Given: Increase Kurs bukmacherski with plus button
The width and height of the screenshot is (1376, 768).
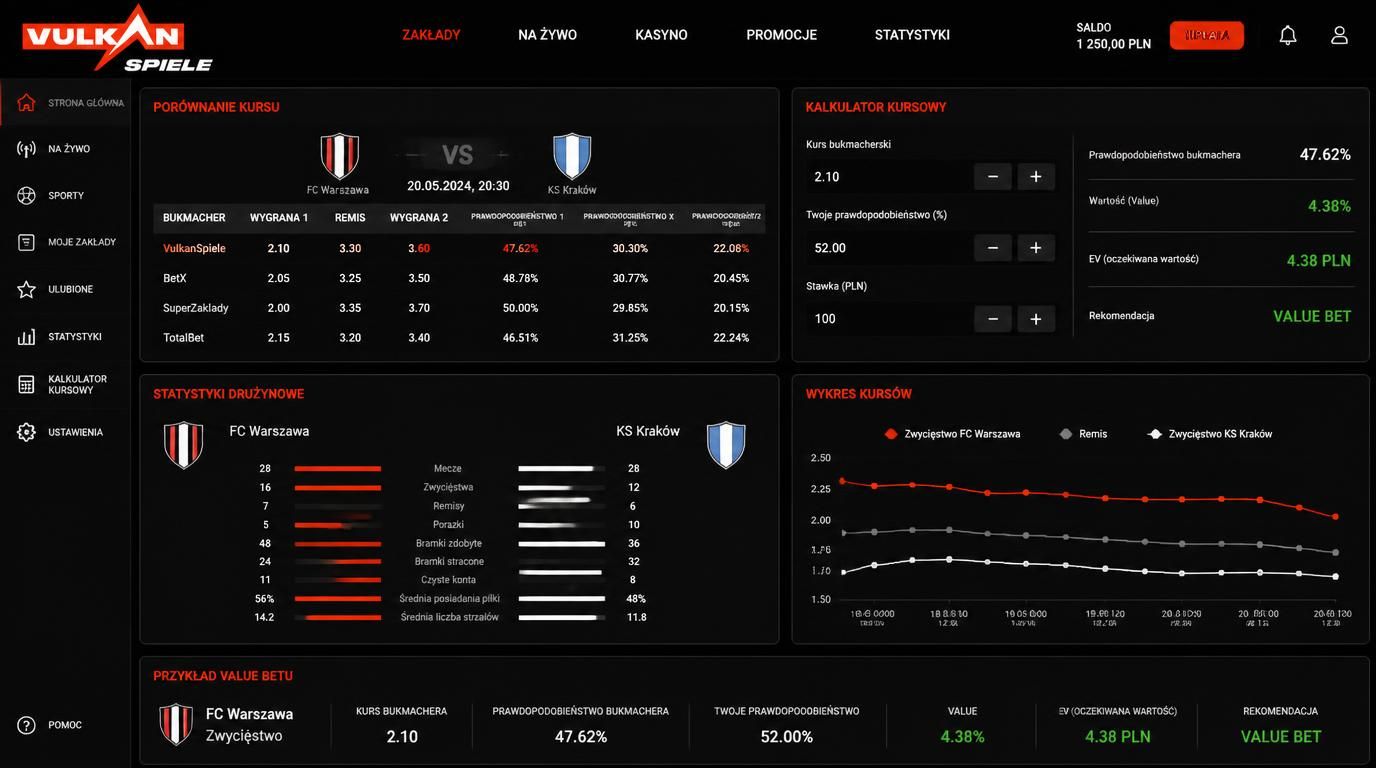Looking at the screenshot, I should (1036, 177).
